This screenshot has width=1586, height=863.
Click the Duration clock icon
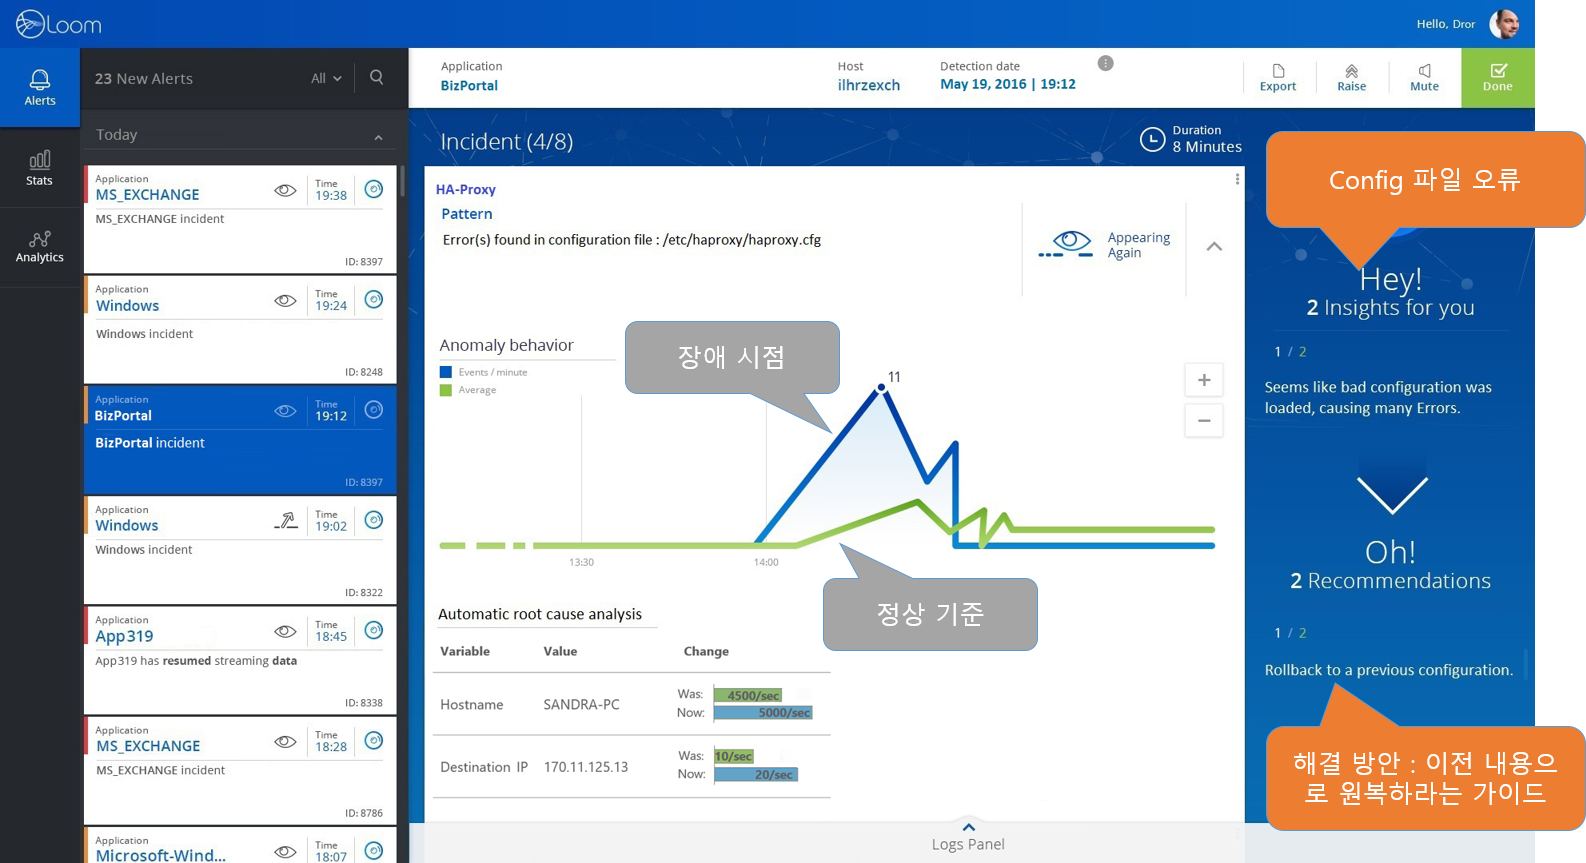[1152, 139]
